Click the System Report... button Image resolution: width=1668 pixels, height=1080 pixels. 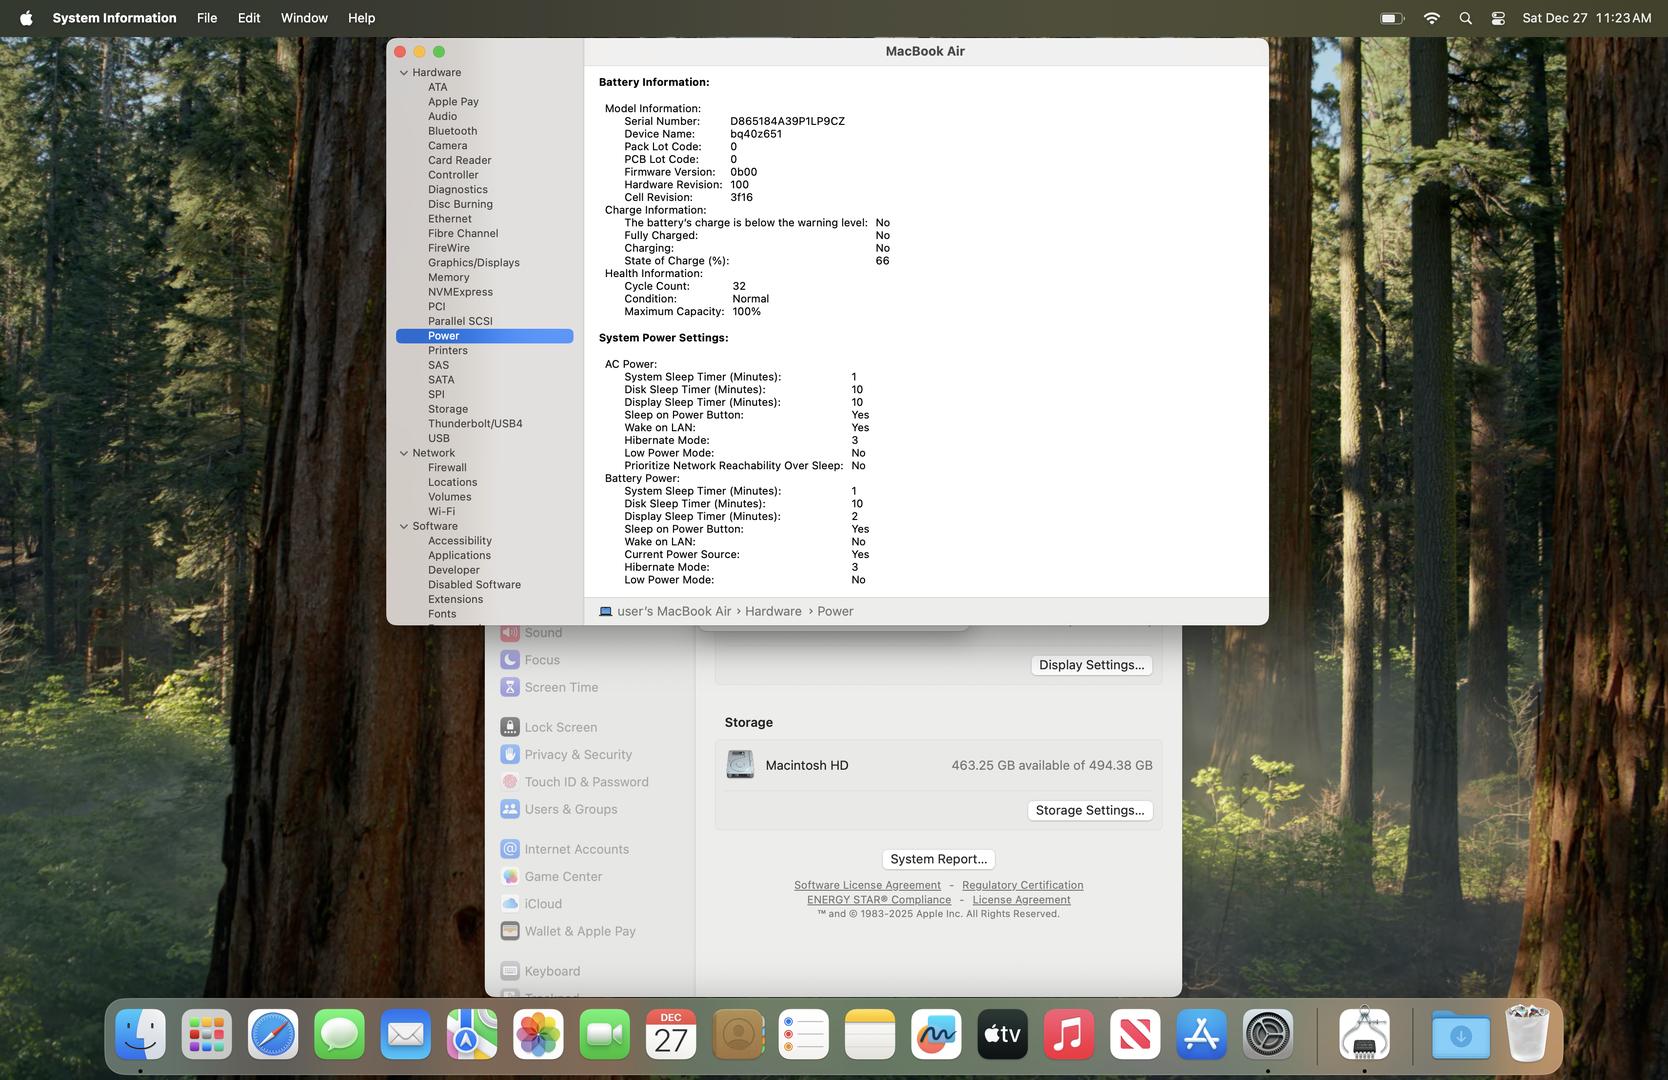pyautogui.click(x=937, y=859)
